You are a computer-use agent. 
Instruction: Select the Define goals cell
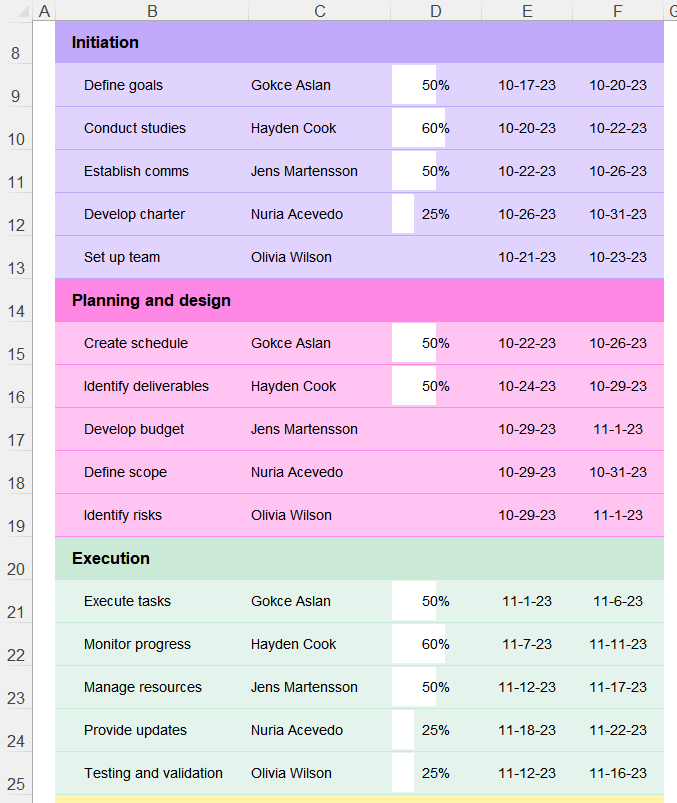click(x=152, y=85)
